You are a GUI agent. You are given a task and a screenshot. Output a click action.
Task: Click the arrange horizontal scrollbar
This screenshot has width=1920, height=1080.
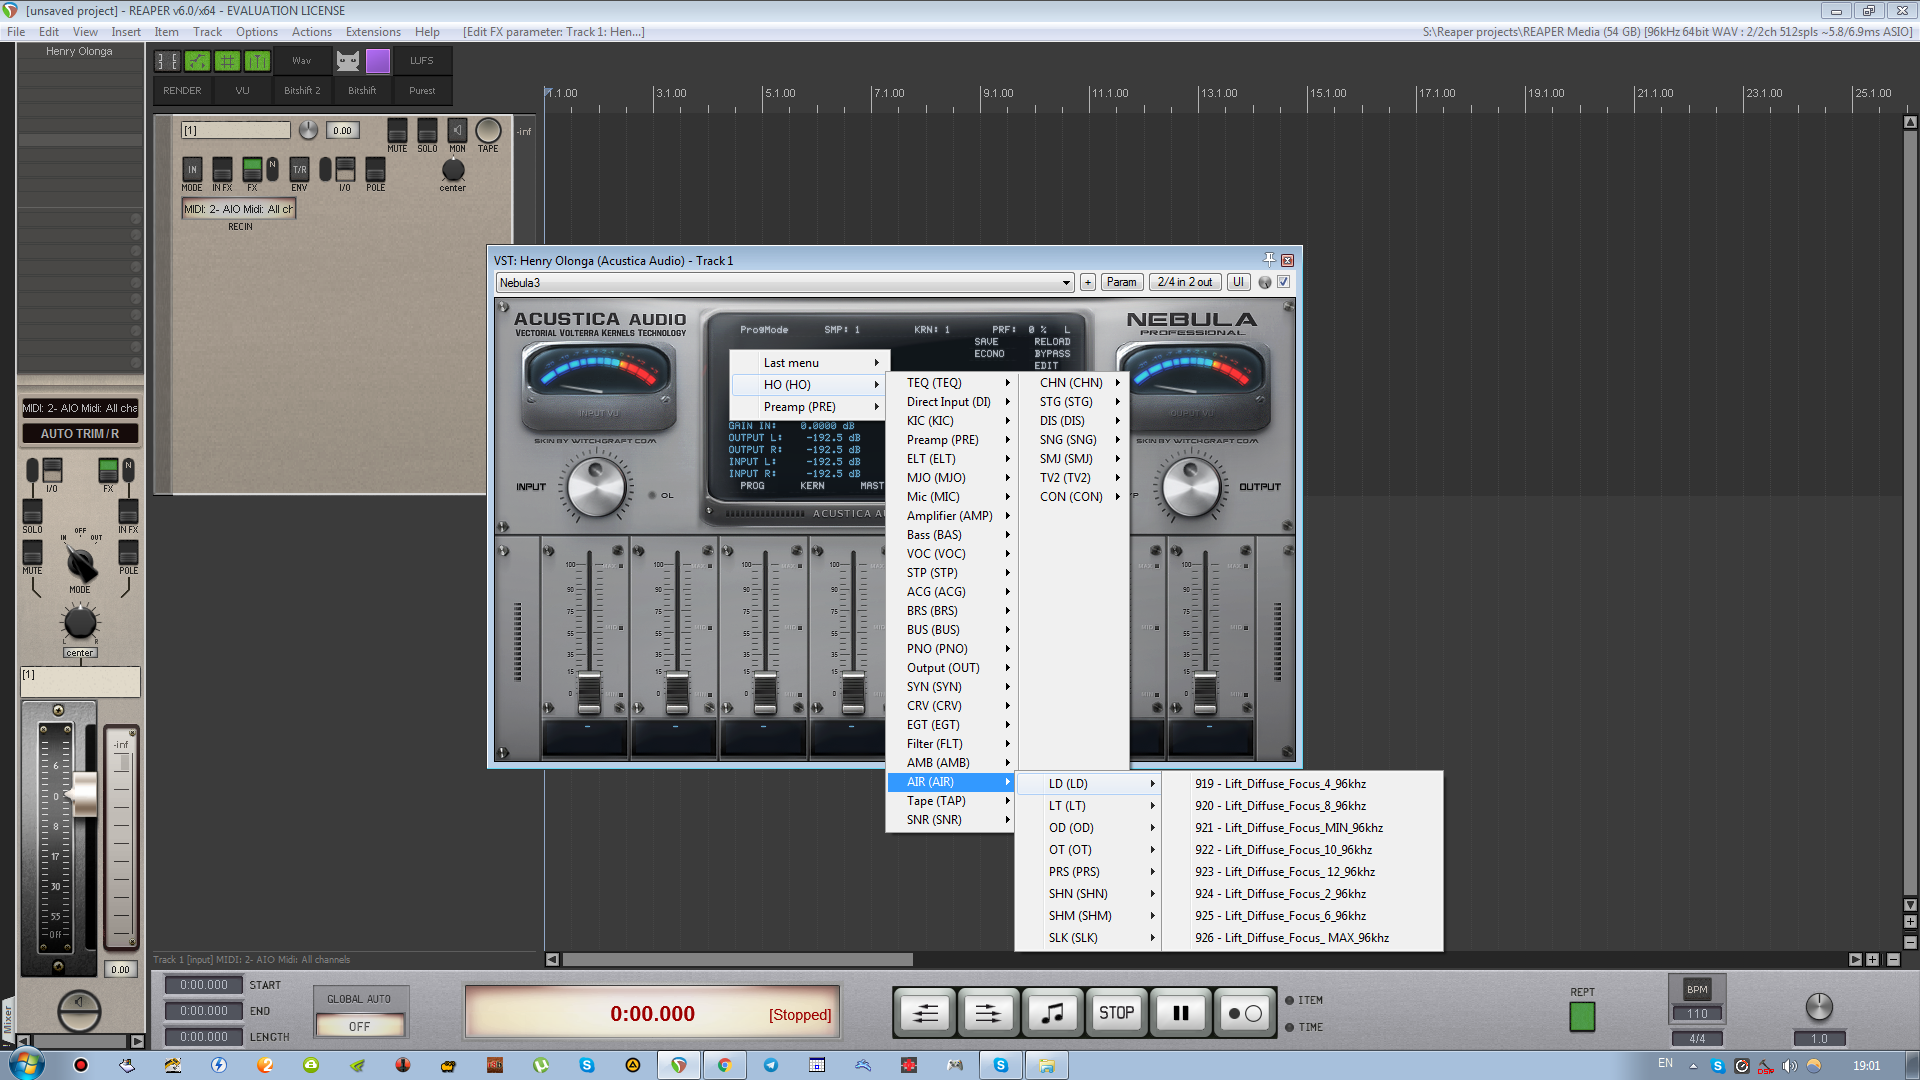coord(738,959)
